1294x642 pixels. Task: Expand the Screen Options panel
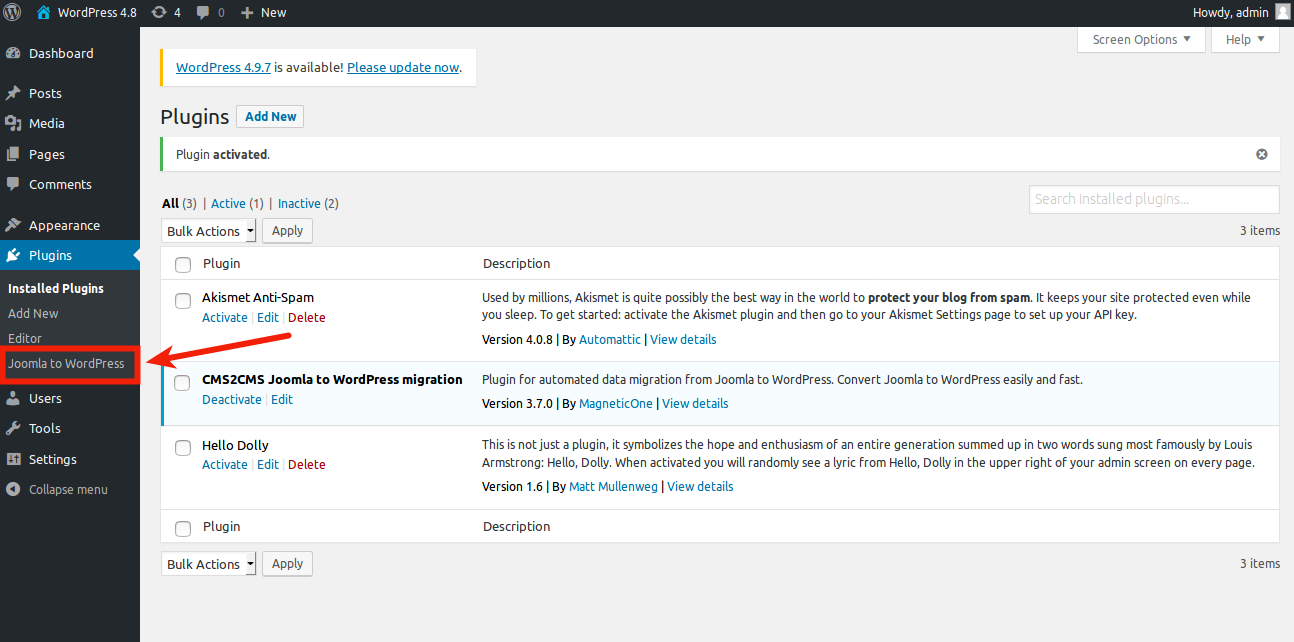(1141, 40)
